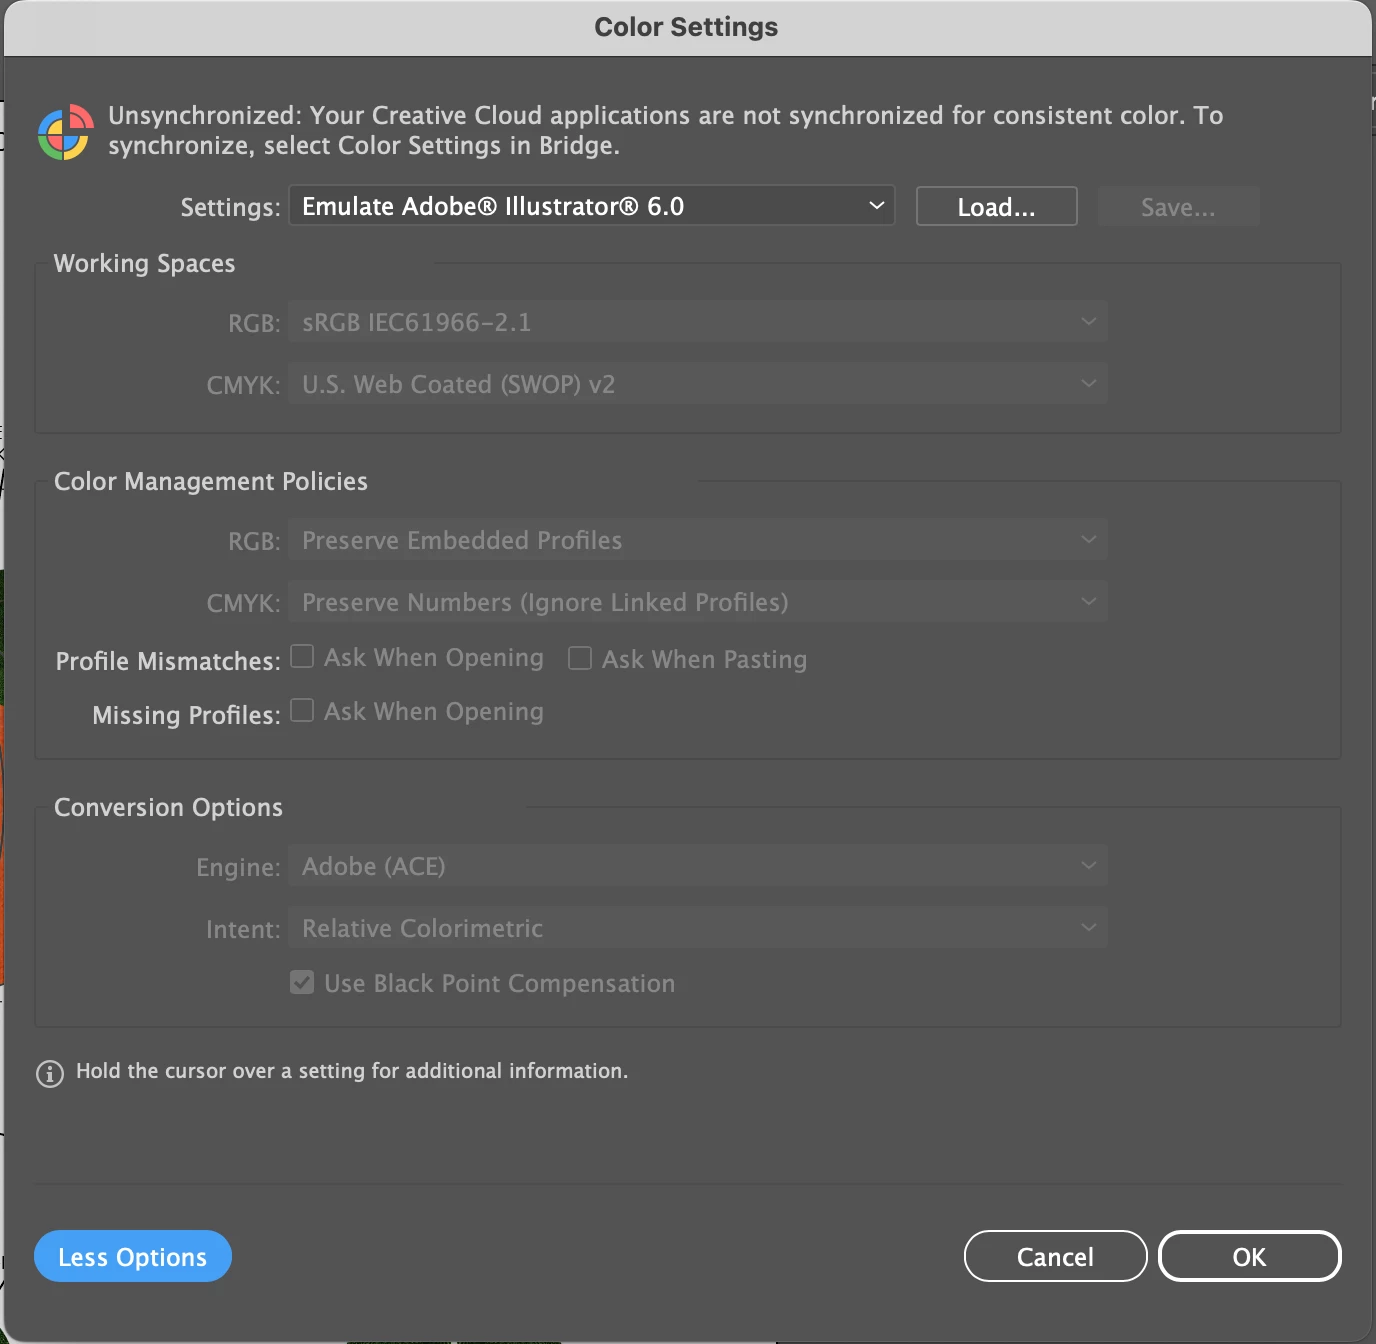Image resolution: width=1376 pixels, height=1344 pixels.
Task: Click the Missing Profiles label
Action: pos(186,715)
